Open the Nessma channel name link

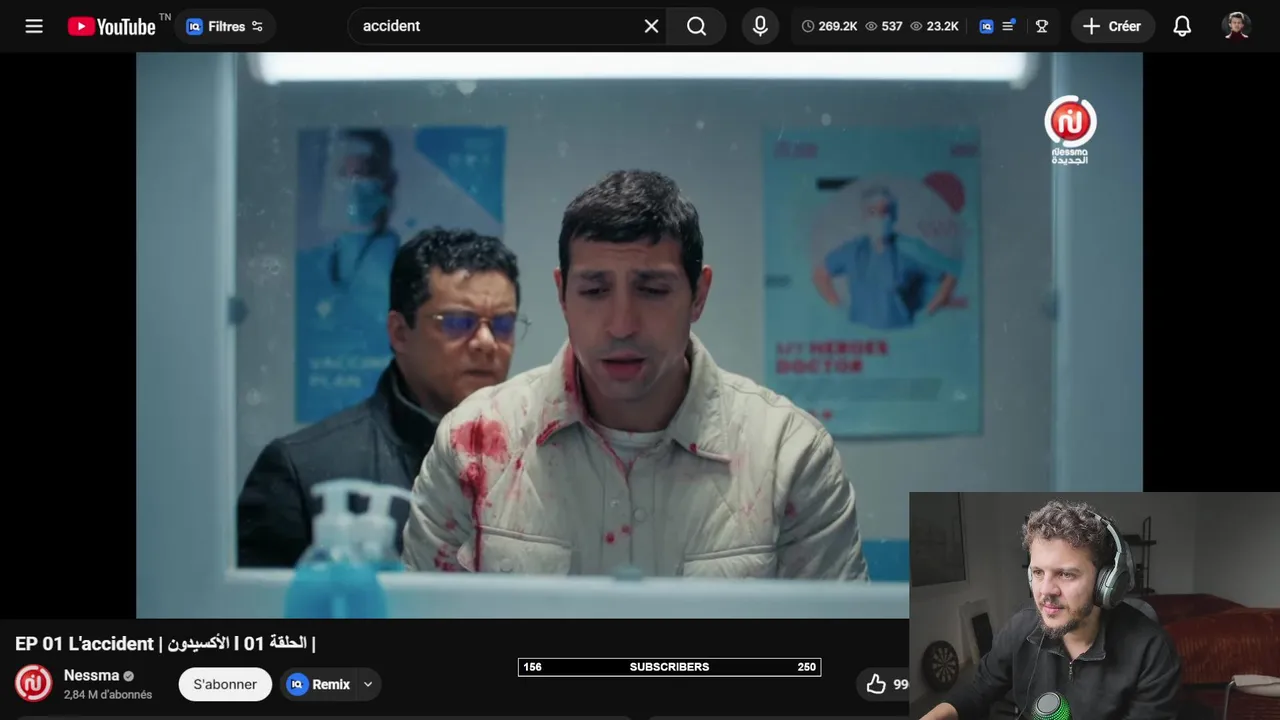coord(91,675)
